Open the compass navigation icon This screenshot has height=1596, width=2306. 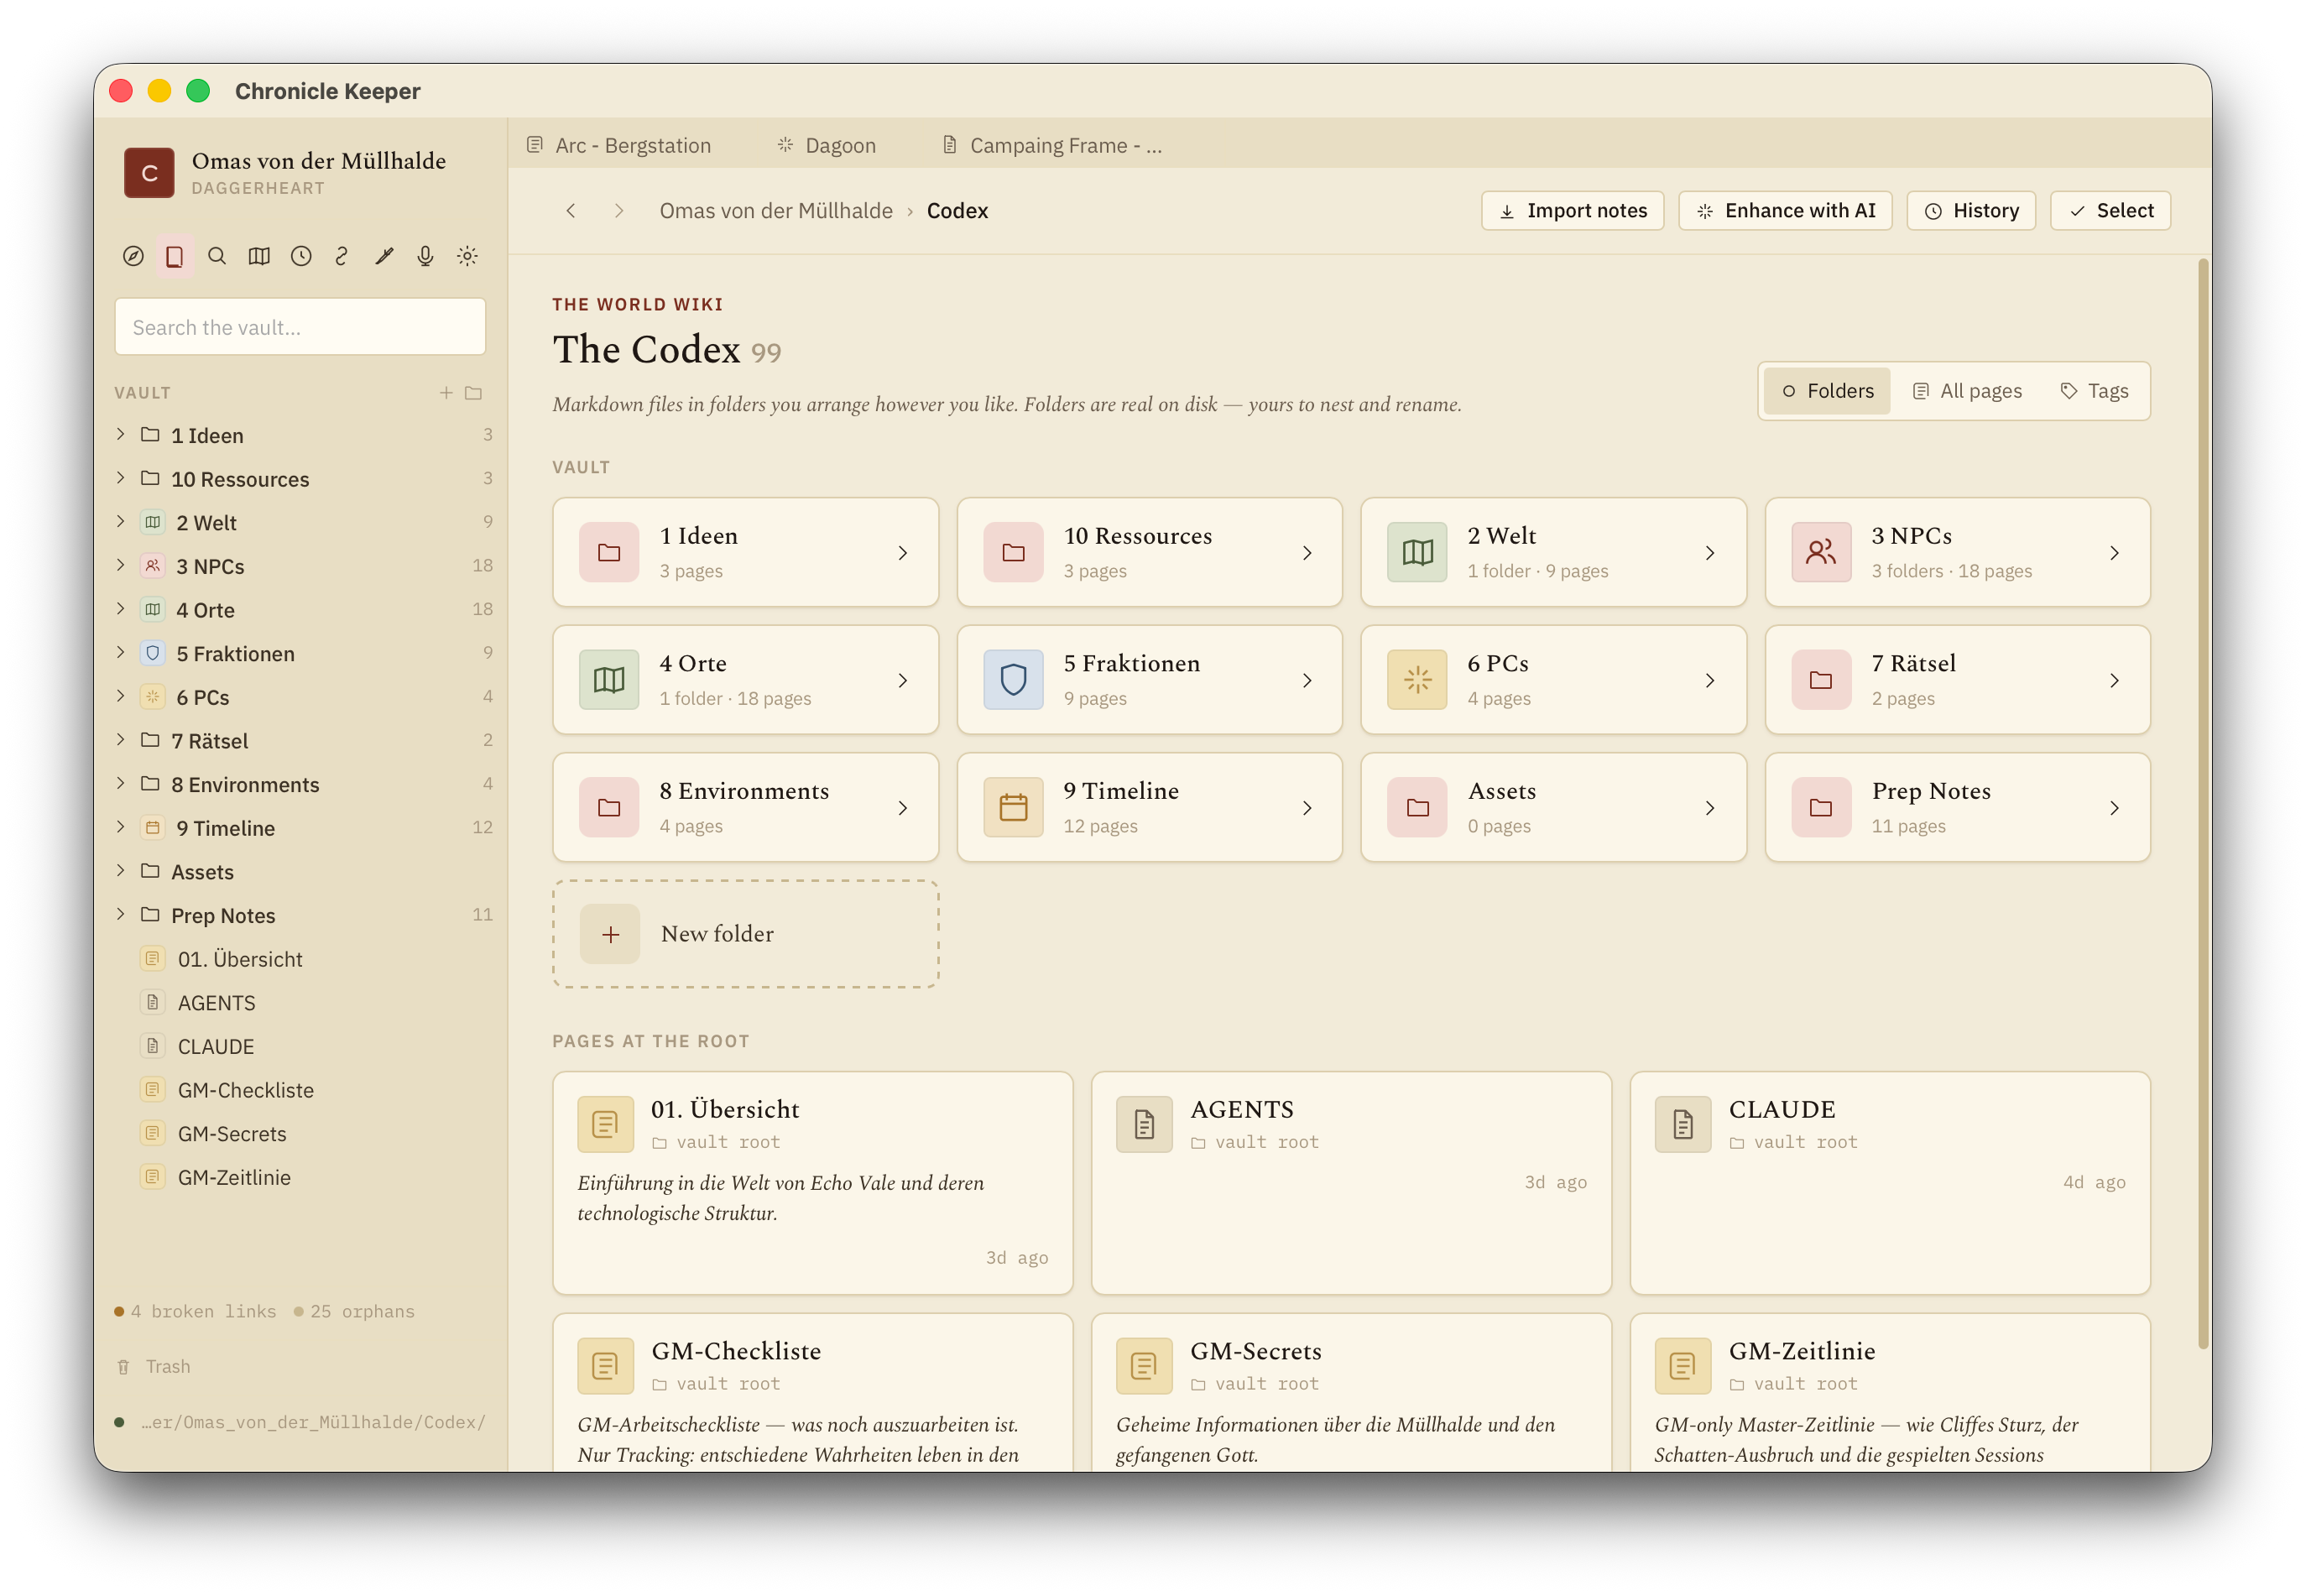133,256
